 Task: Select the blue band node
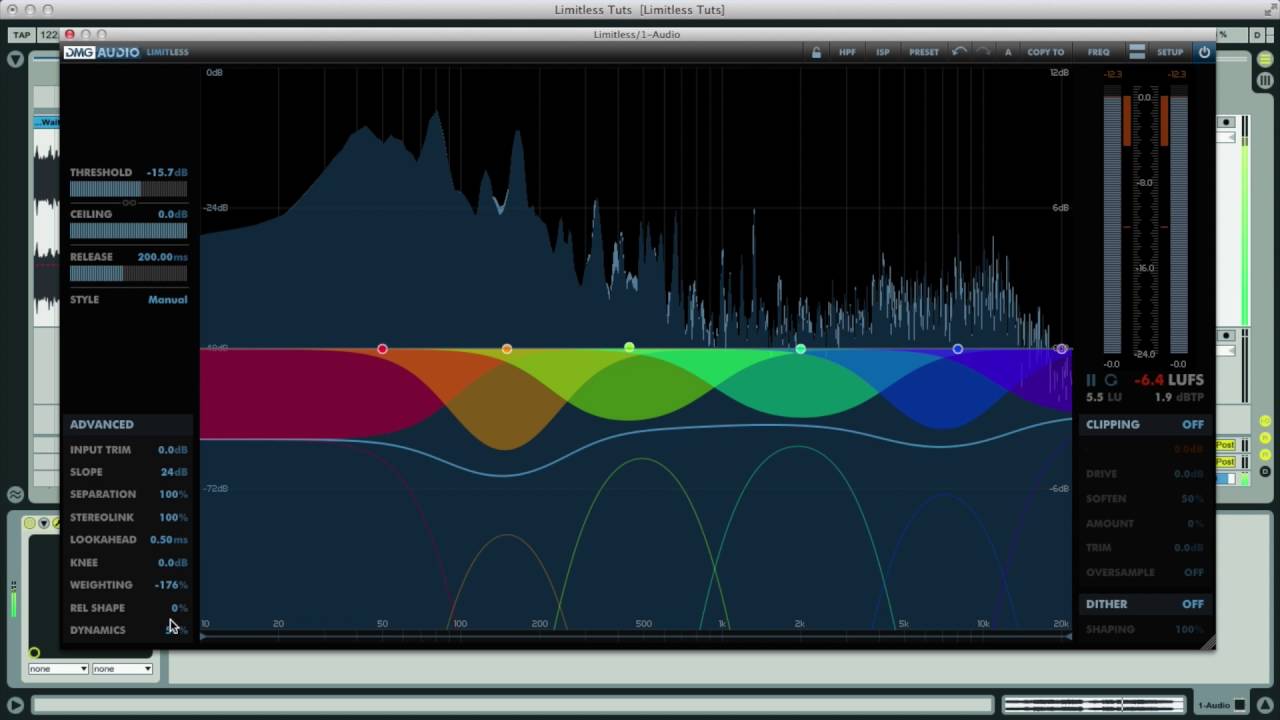pos(958,349)
